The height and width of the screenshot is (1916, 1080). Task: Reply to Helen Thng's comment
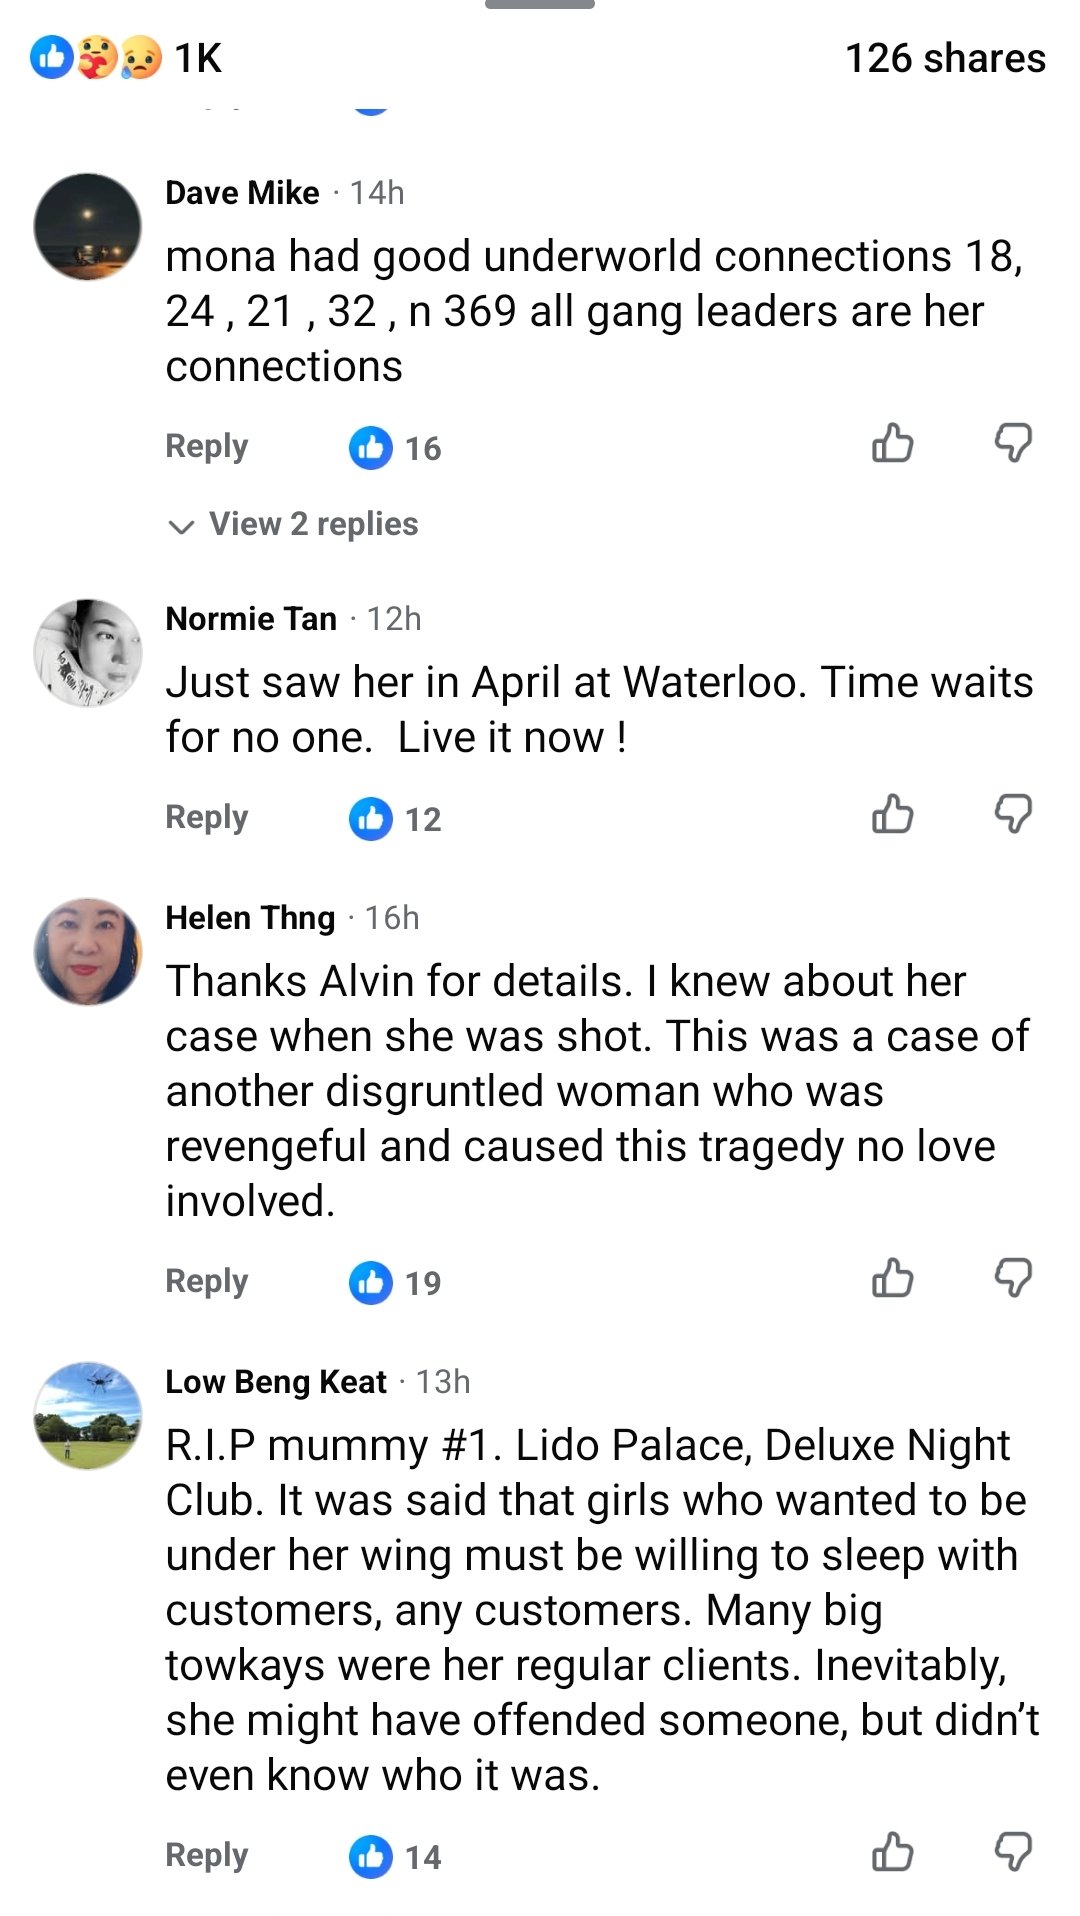[x=206, y=1281]
